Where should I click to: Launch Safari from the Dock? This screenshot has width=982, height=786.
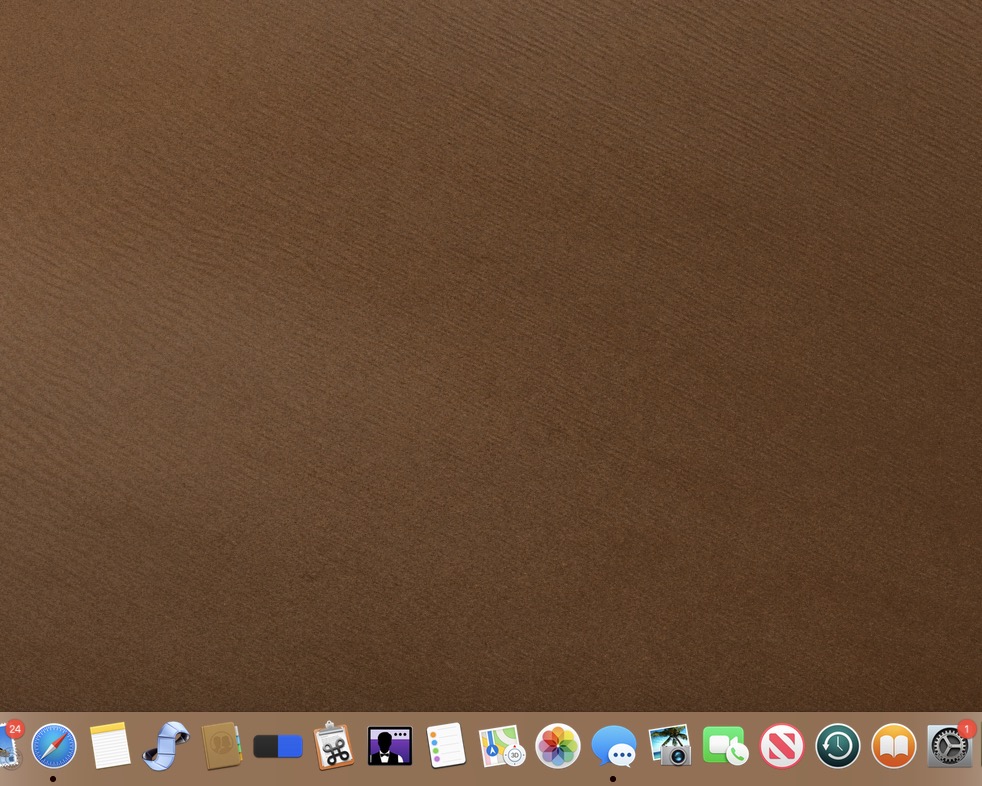point(54,746)
